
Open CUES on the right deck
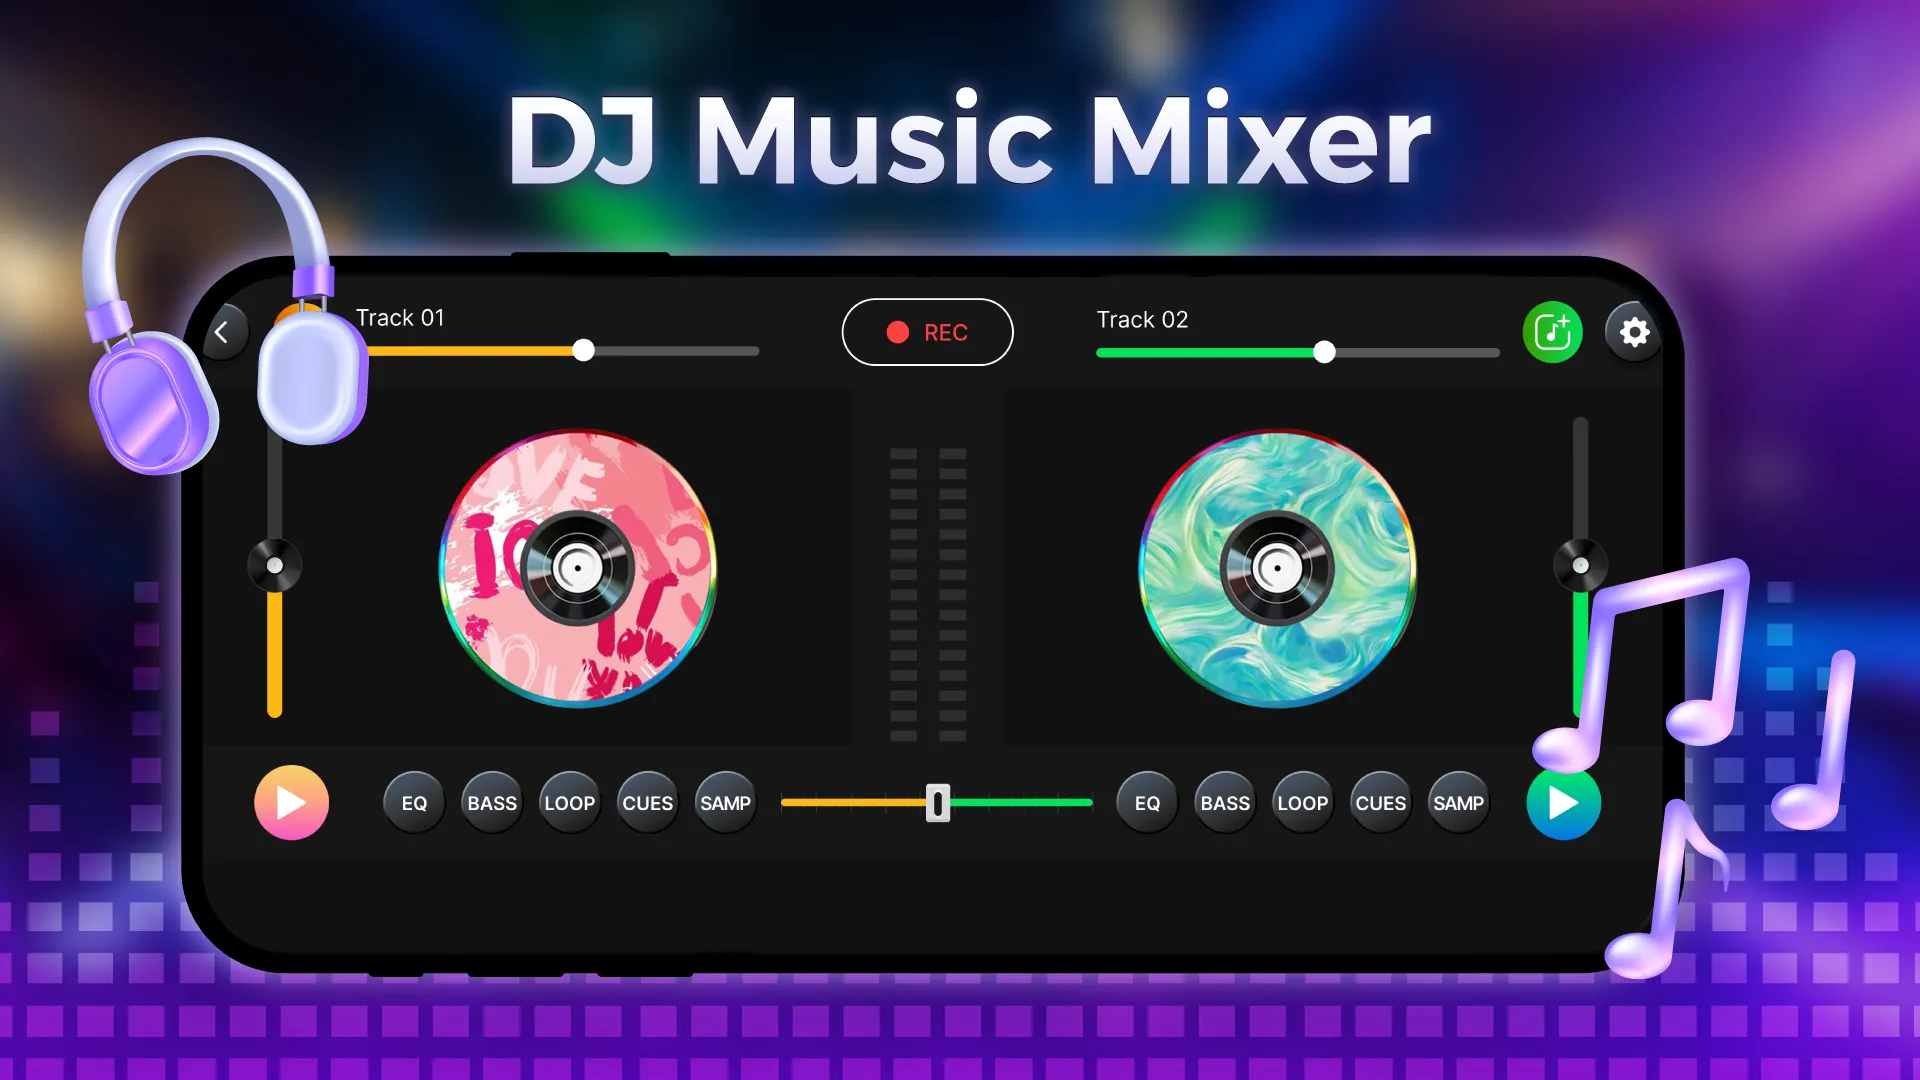tap(1380, 802)
